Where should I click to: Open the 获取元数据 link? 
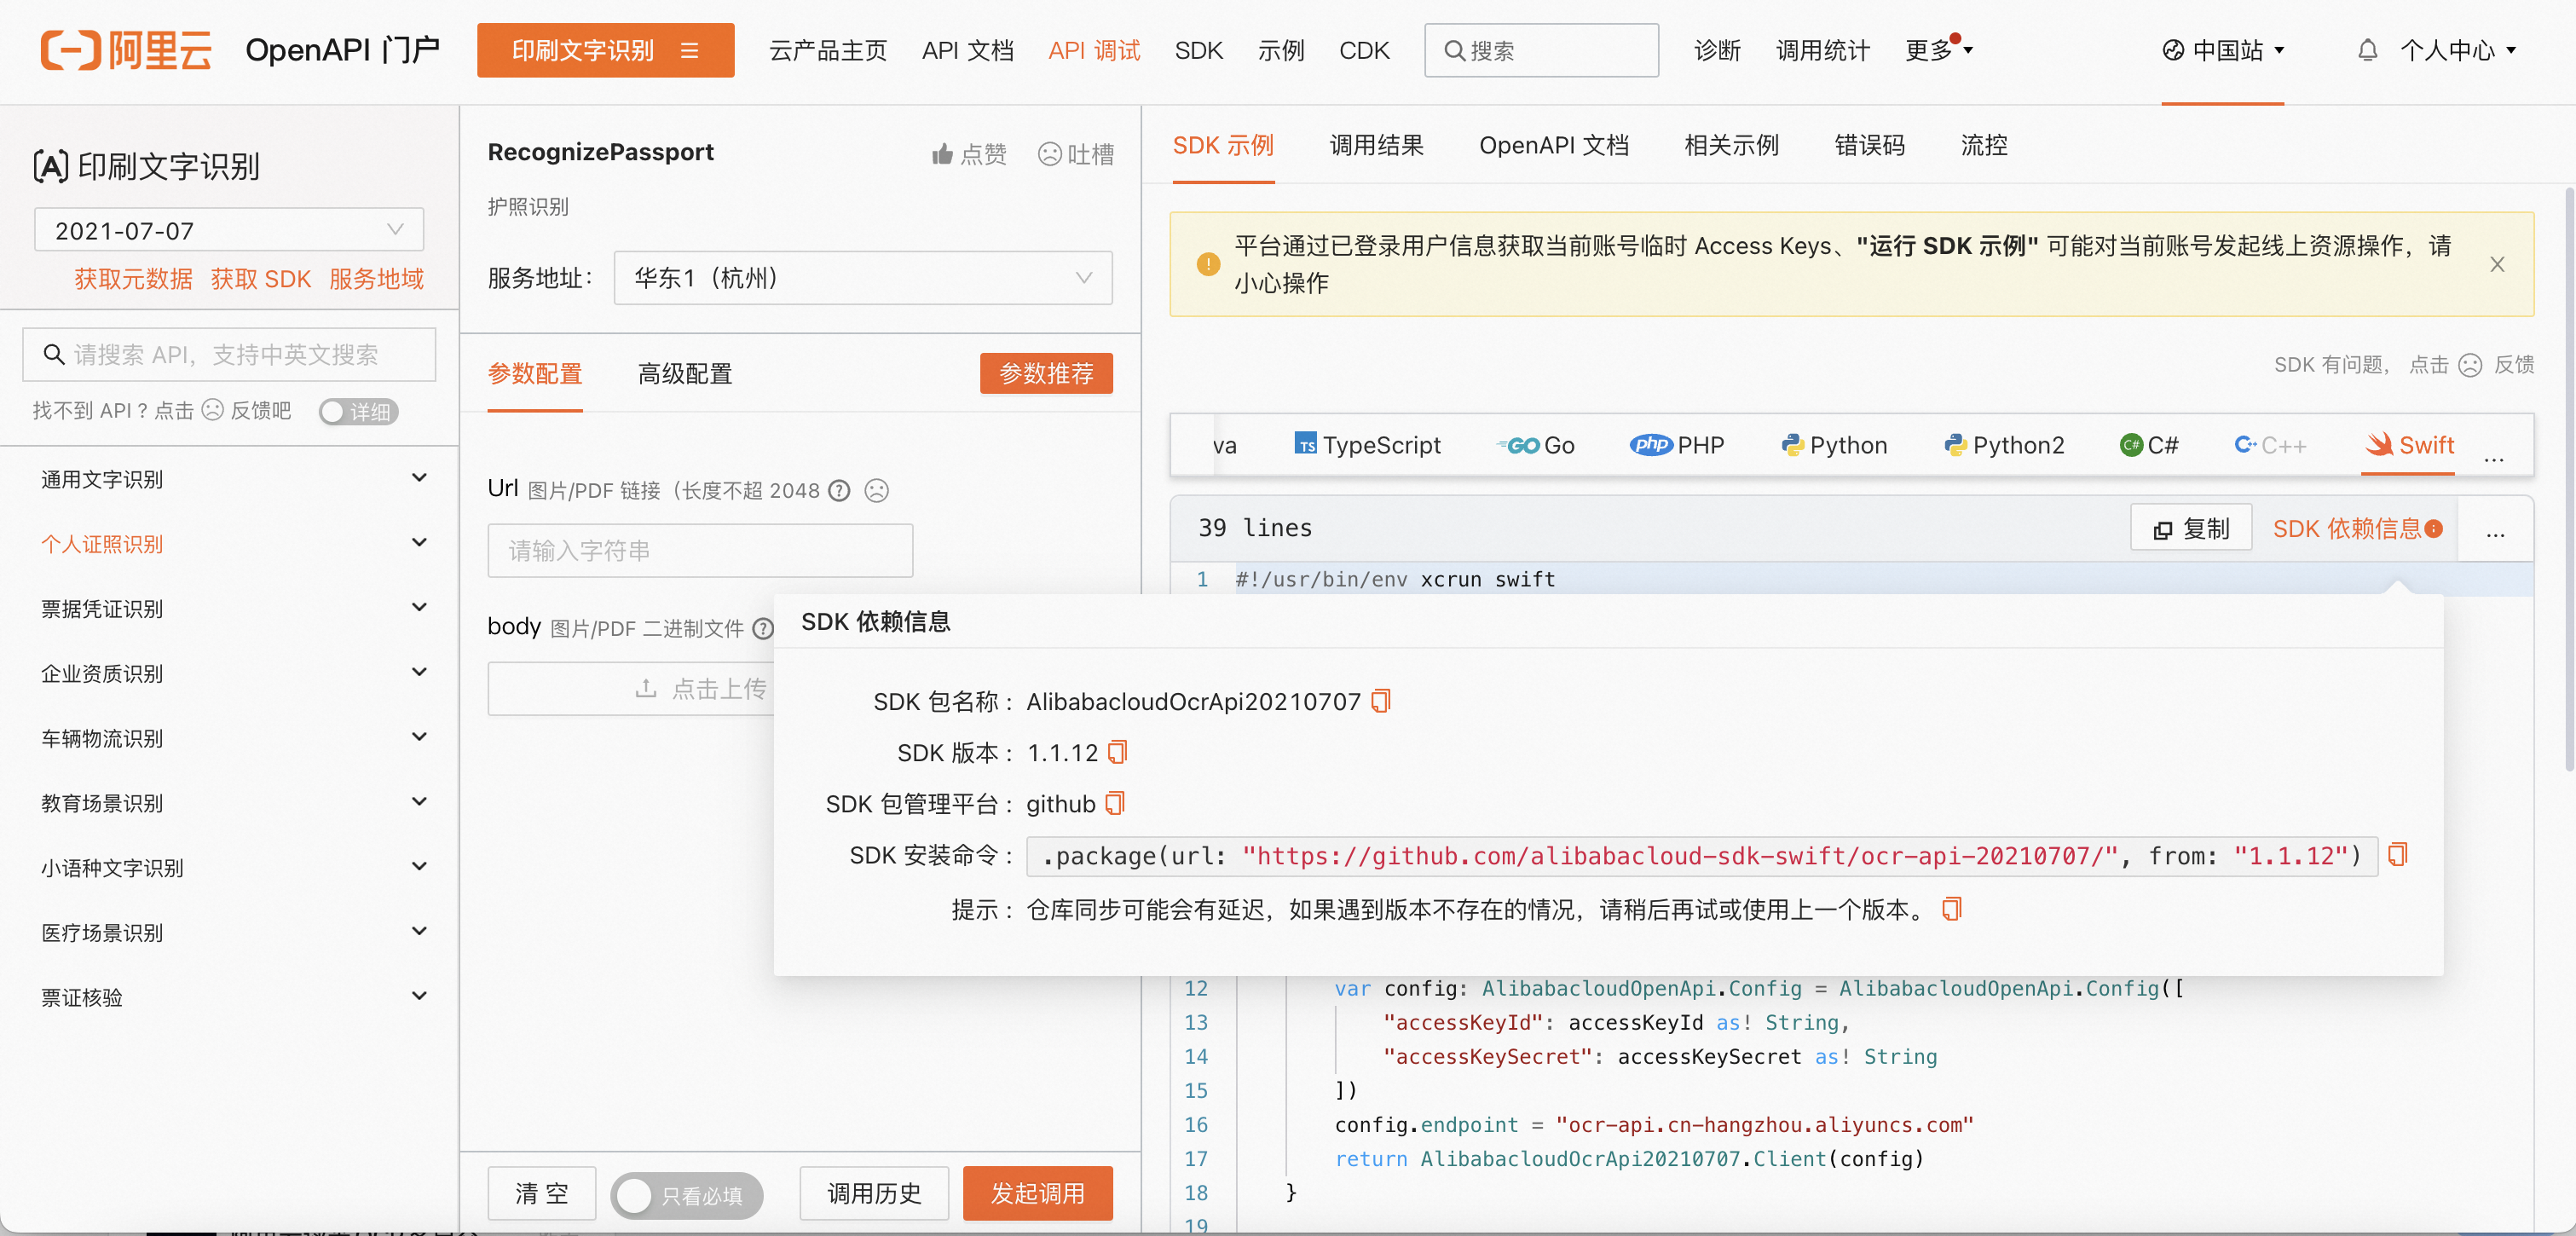point(133,279)
